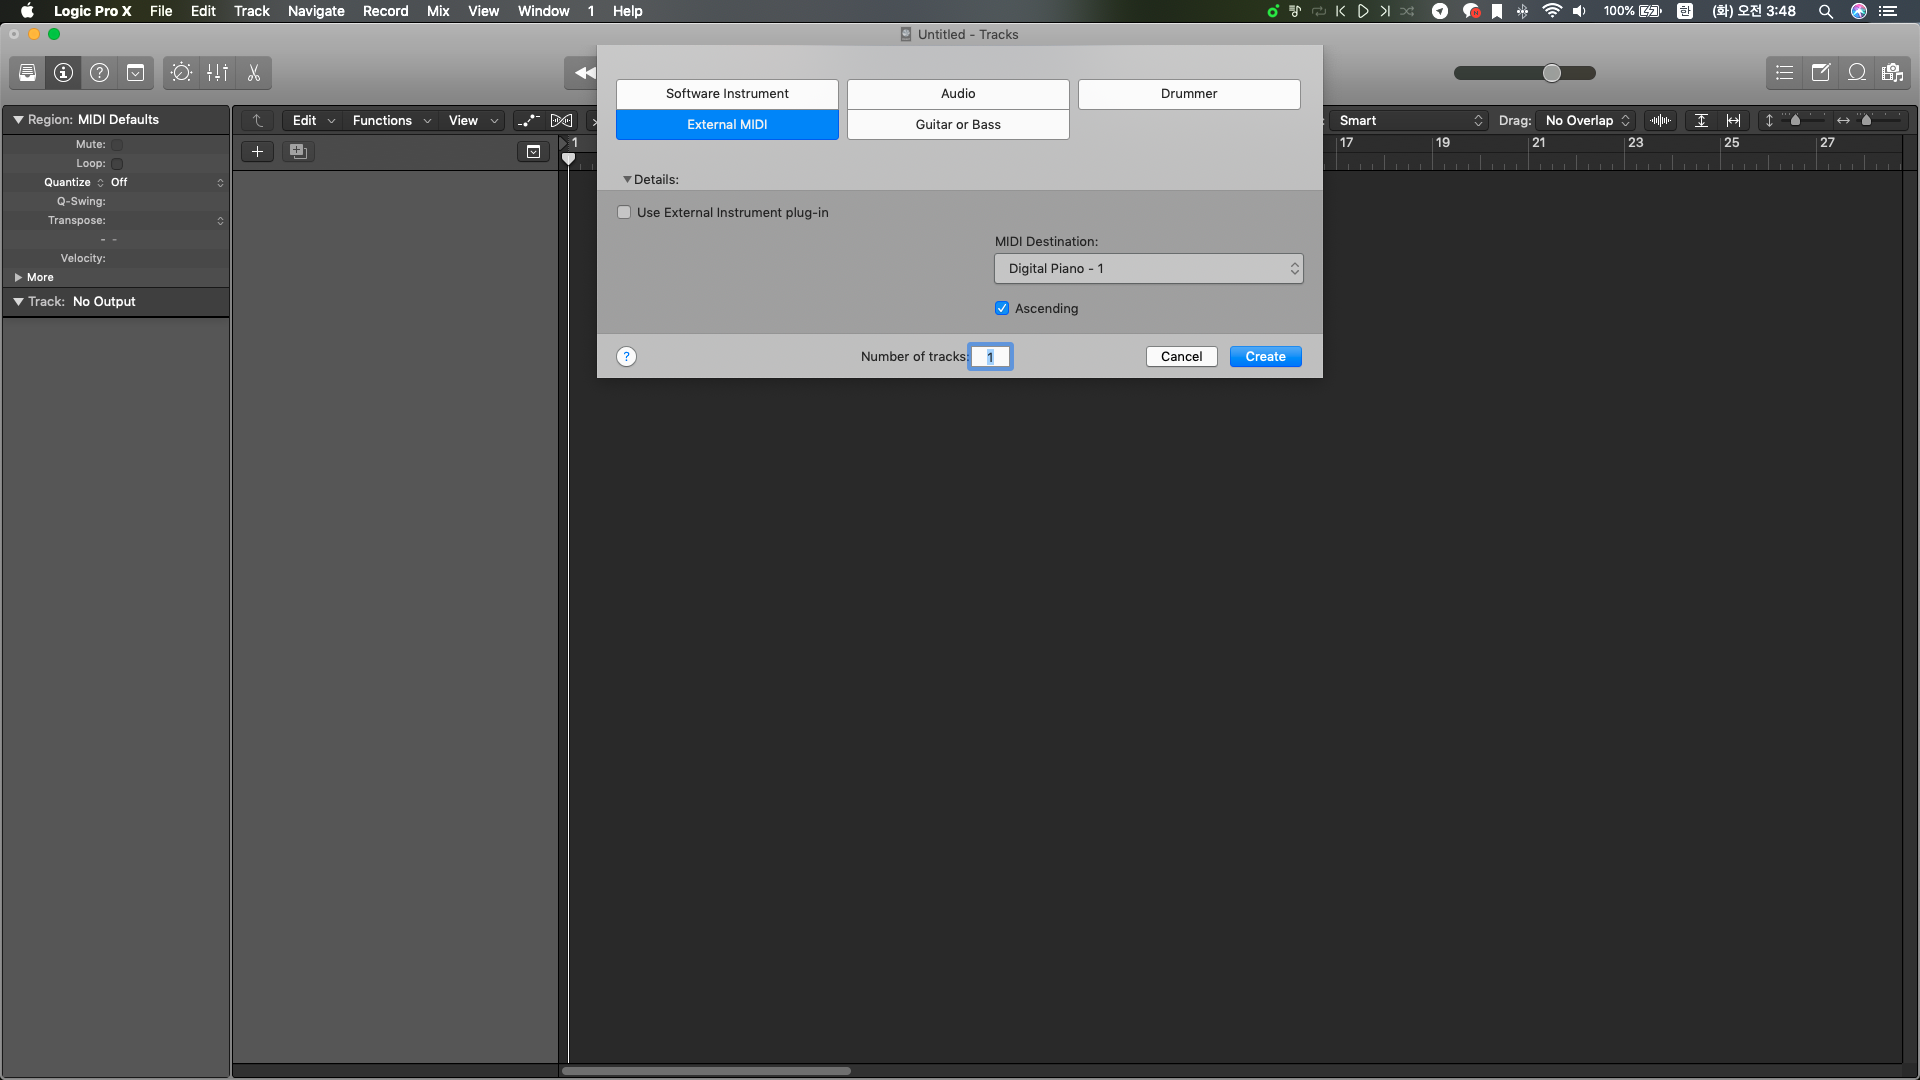Toggle the Smart Controls knob icon
Viewport: 1920px width, 1080px height.
tap(181, 73)
